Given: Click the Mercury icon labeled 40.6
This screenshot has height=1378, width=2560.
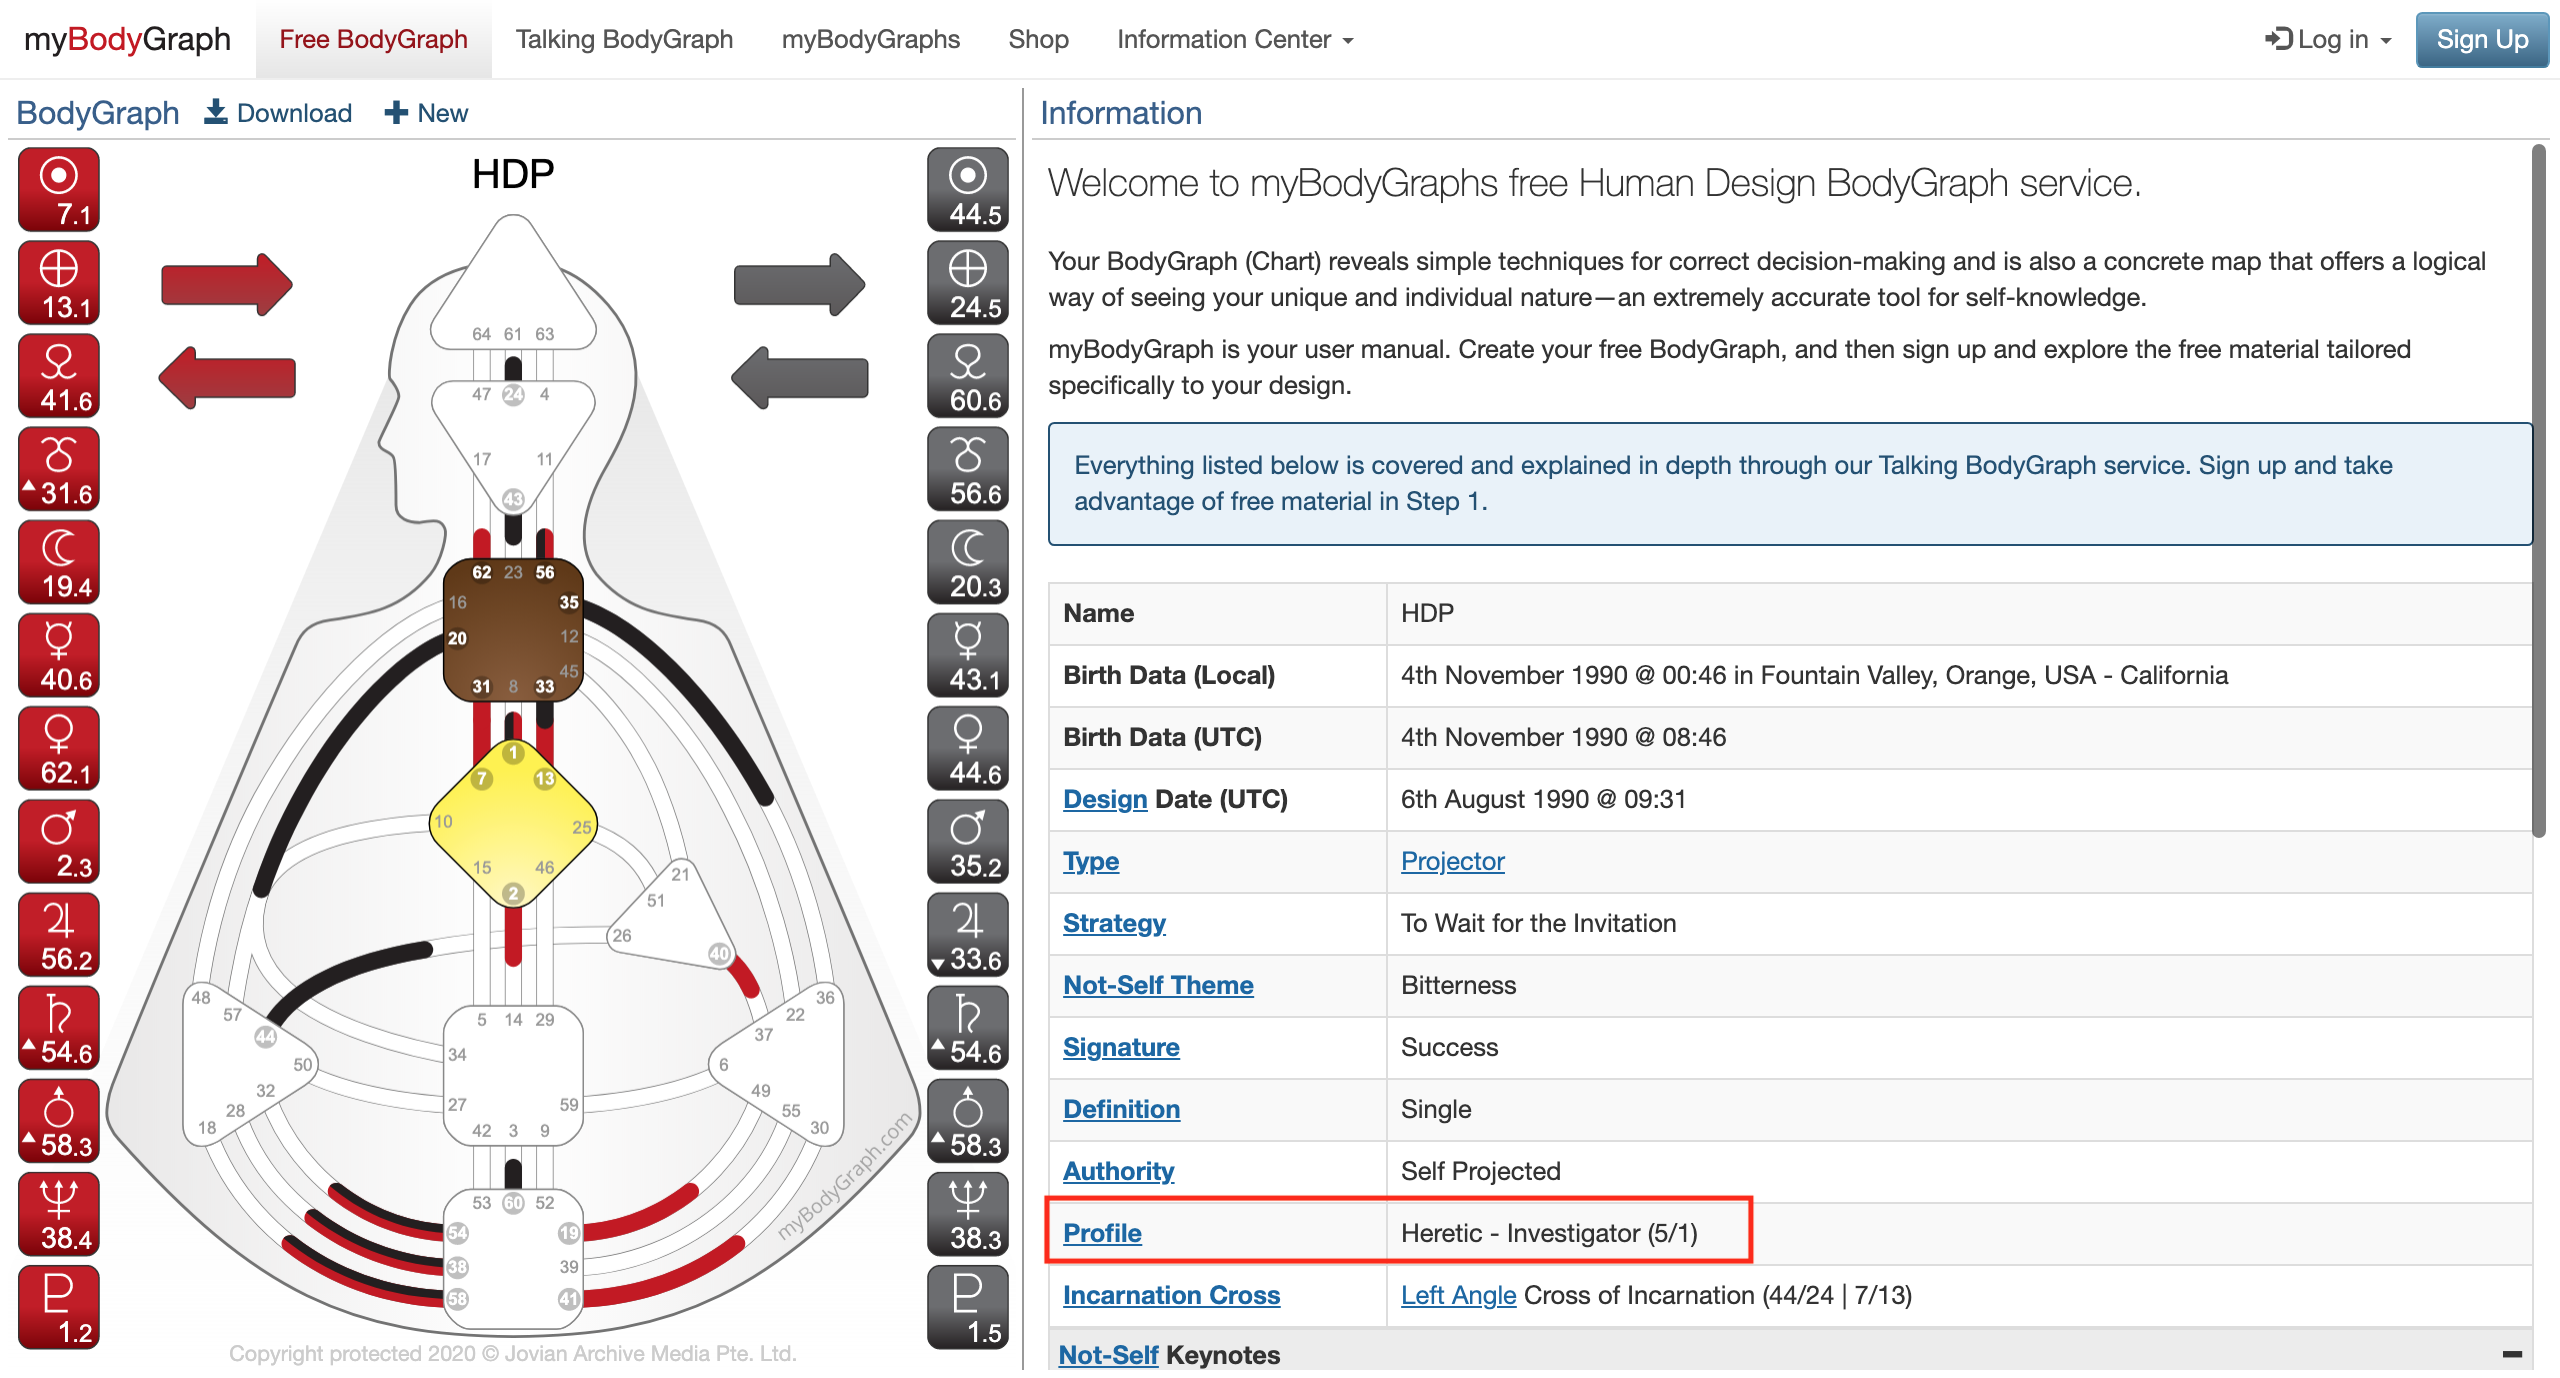Looking at the screenshot, I should (x=57, y=654).
